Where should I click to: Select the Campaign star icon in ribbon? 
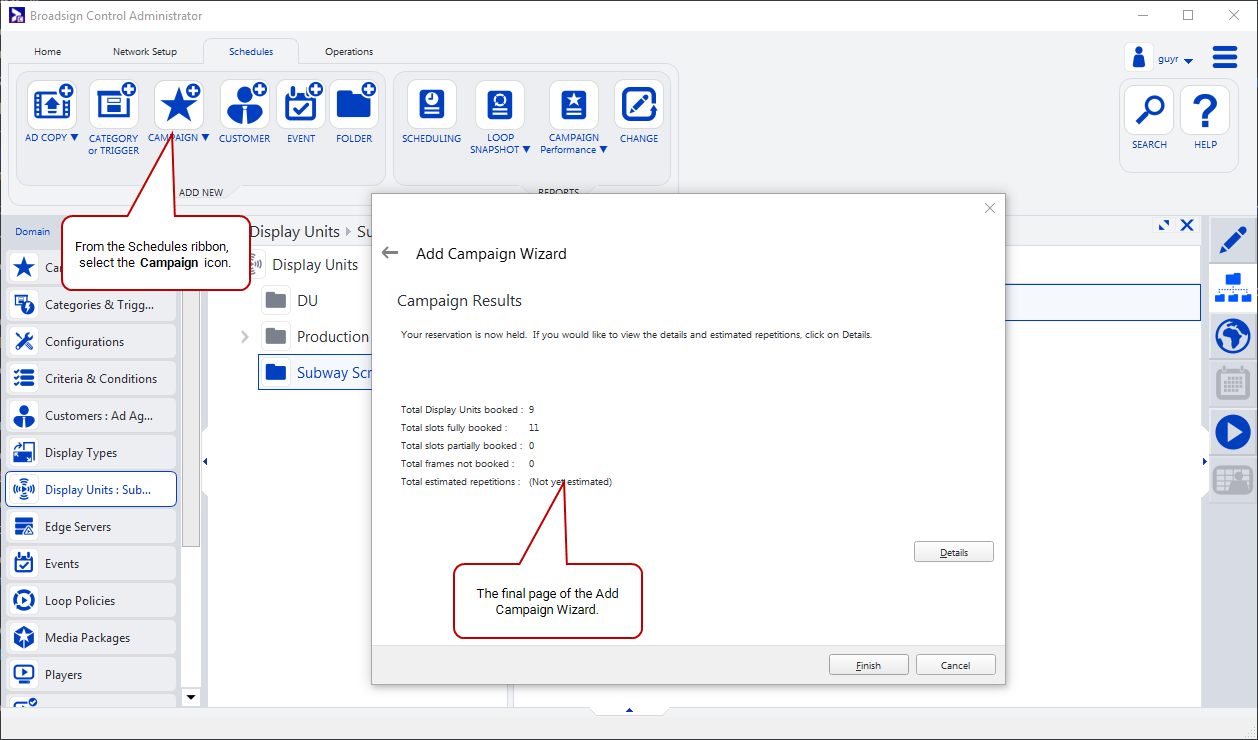pos(179,105)
